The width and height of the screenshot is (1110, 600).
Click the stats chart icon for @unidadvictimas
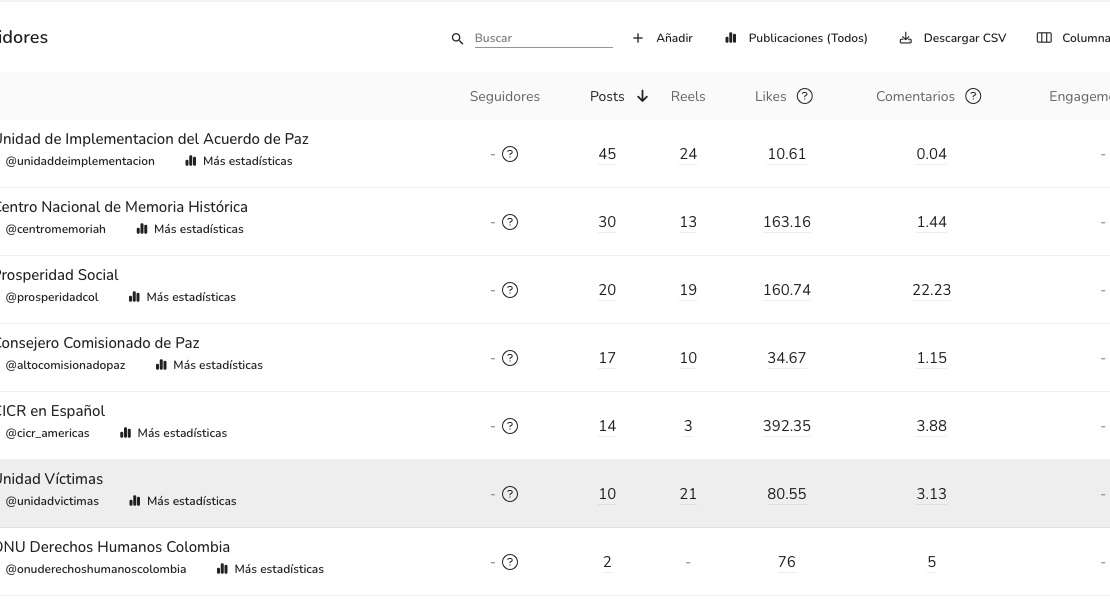point(135,501)
